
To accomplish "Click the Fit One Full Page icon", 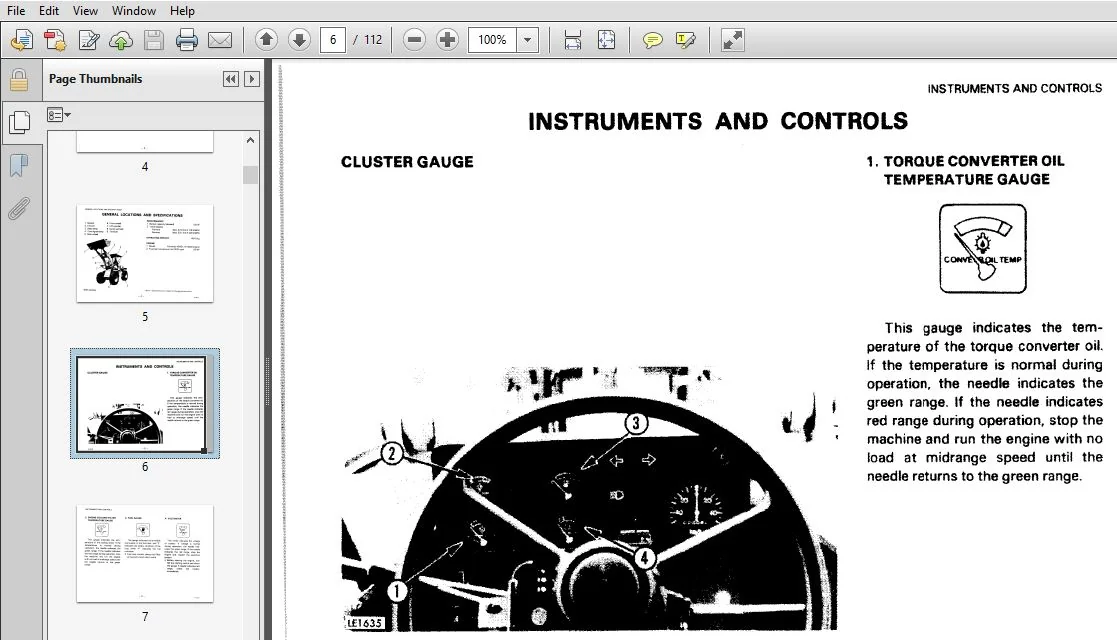I will point(606,40).
